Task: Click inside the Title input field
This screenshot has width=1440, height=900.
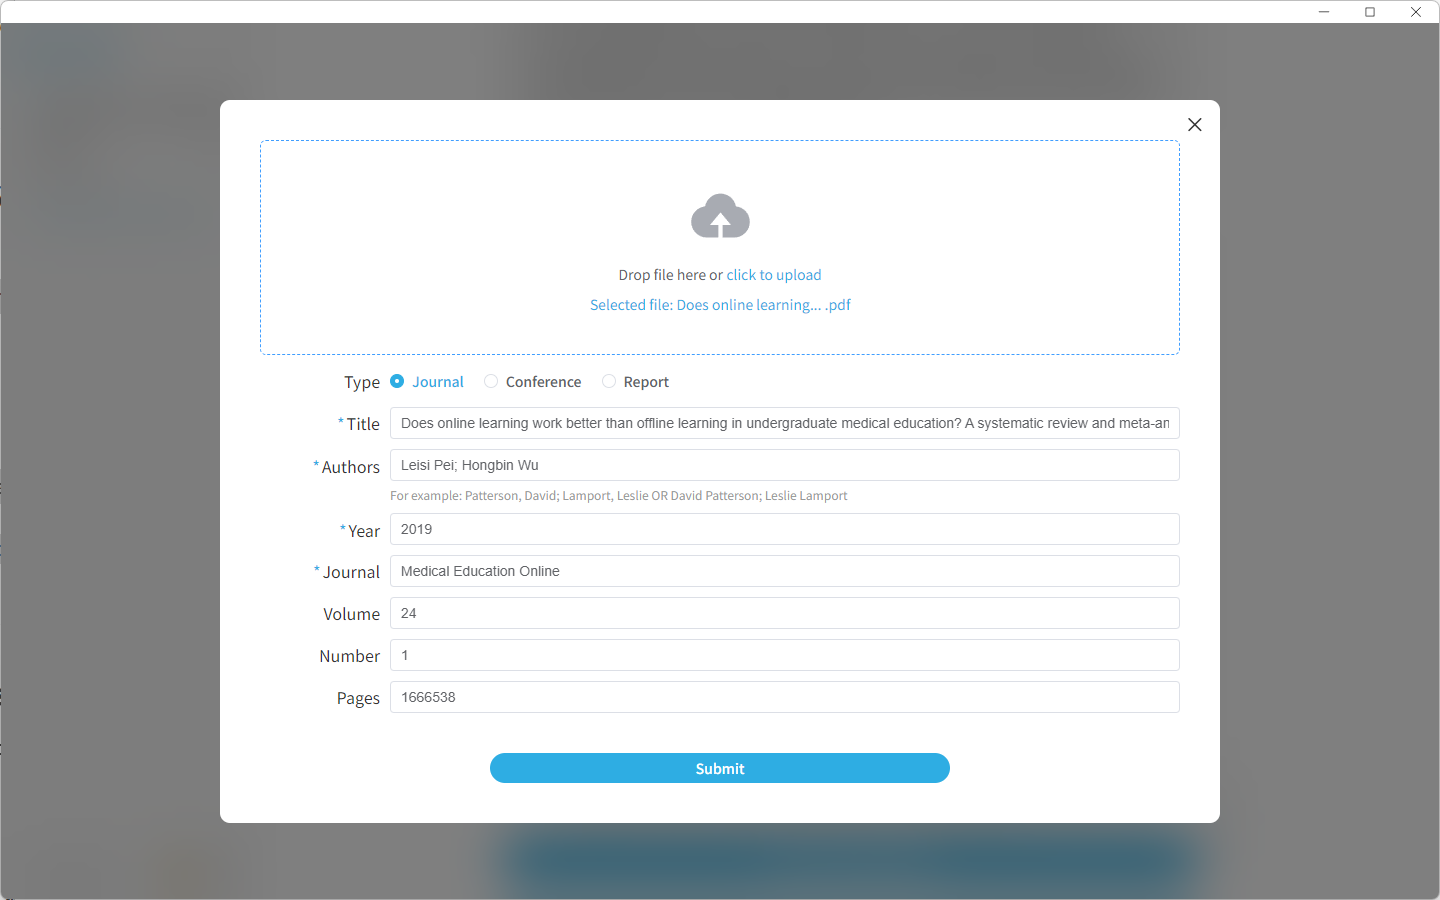Action: (x=785, y=423)
